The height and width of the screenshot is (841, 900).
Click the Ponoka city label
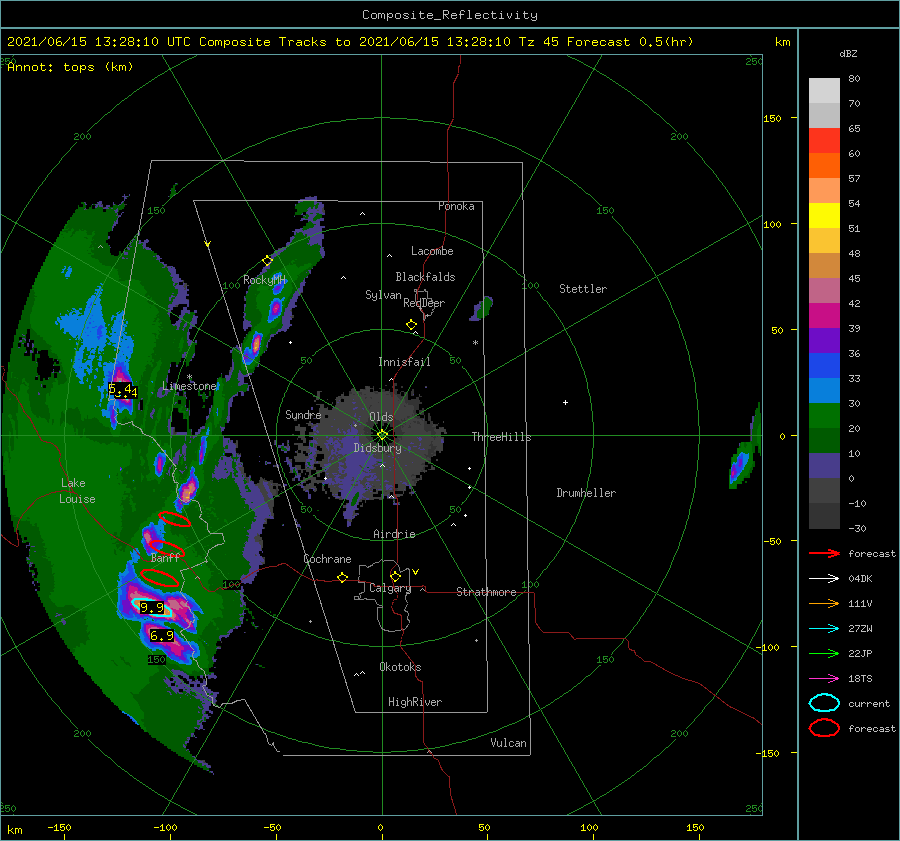click(456, 206)
